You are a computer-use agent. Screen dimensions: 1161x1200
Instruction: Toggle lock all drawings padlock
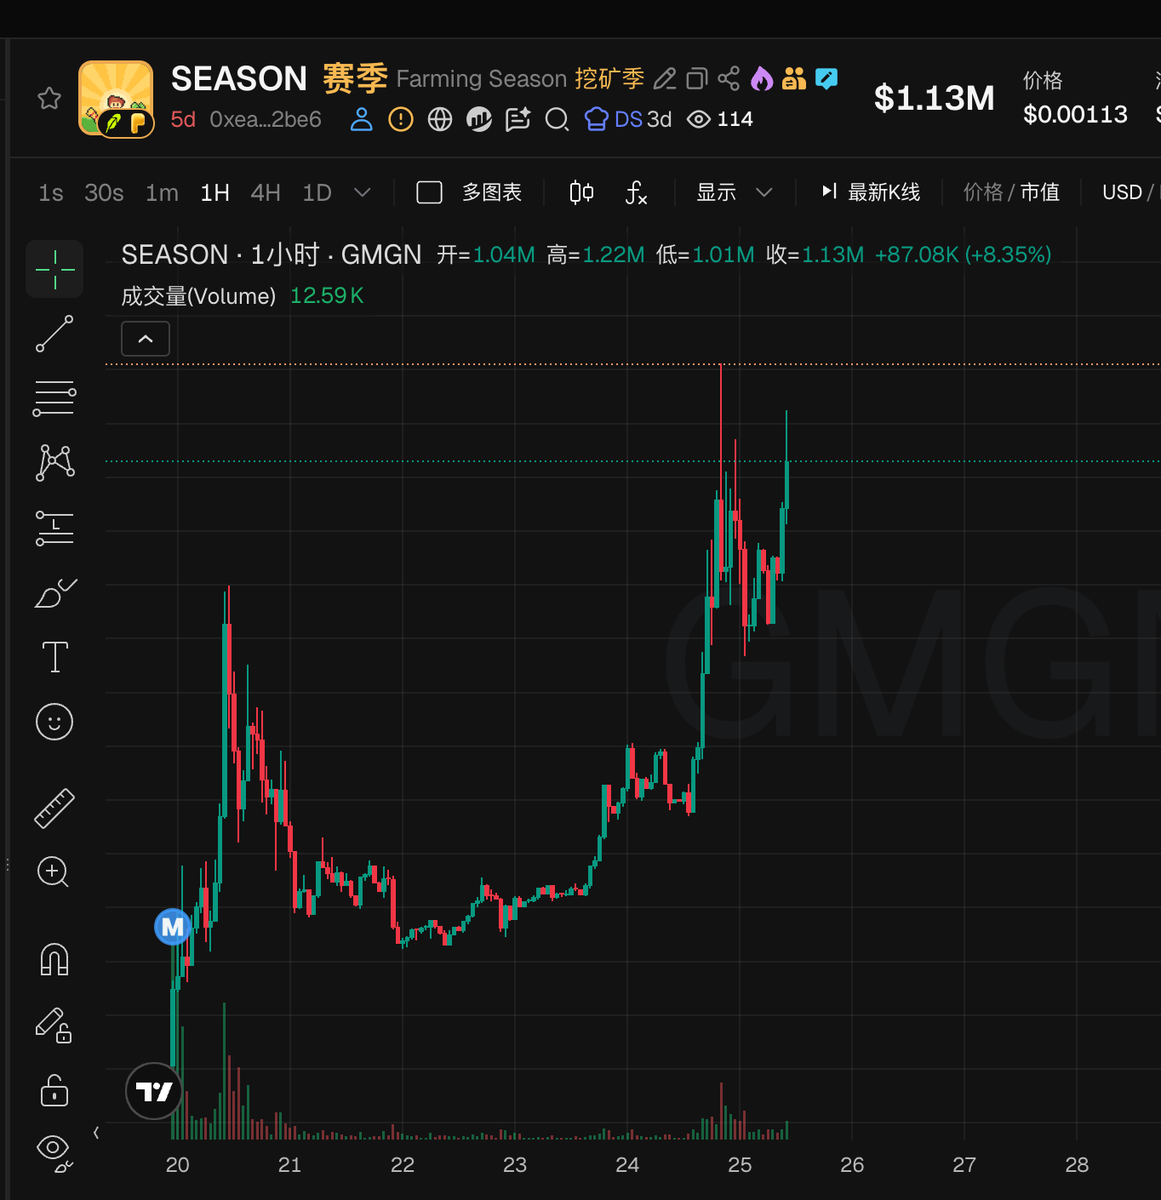(x=55, y=1090)
